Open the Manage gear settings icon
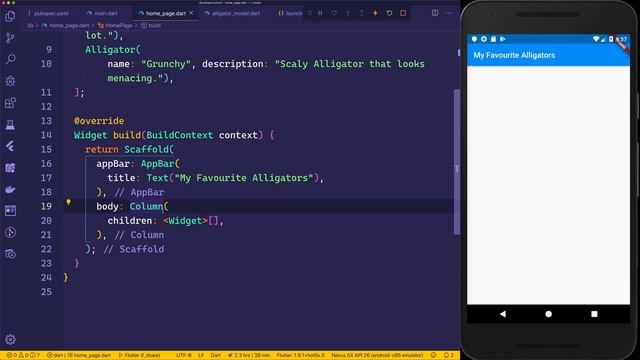Viewport: 640px width, 360px height. point(10,339)
